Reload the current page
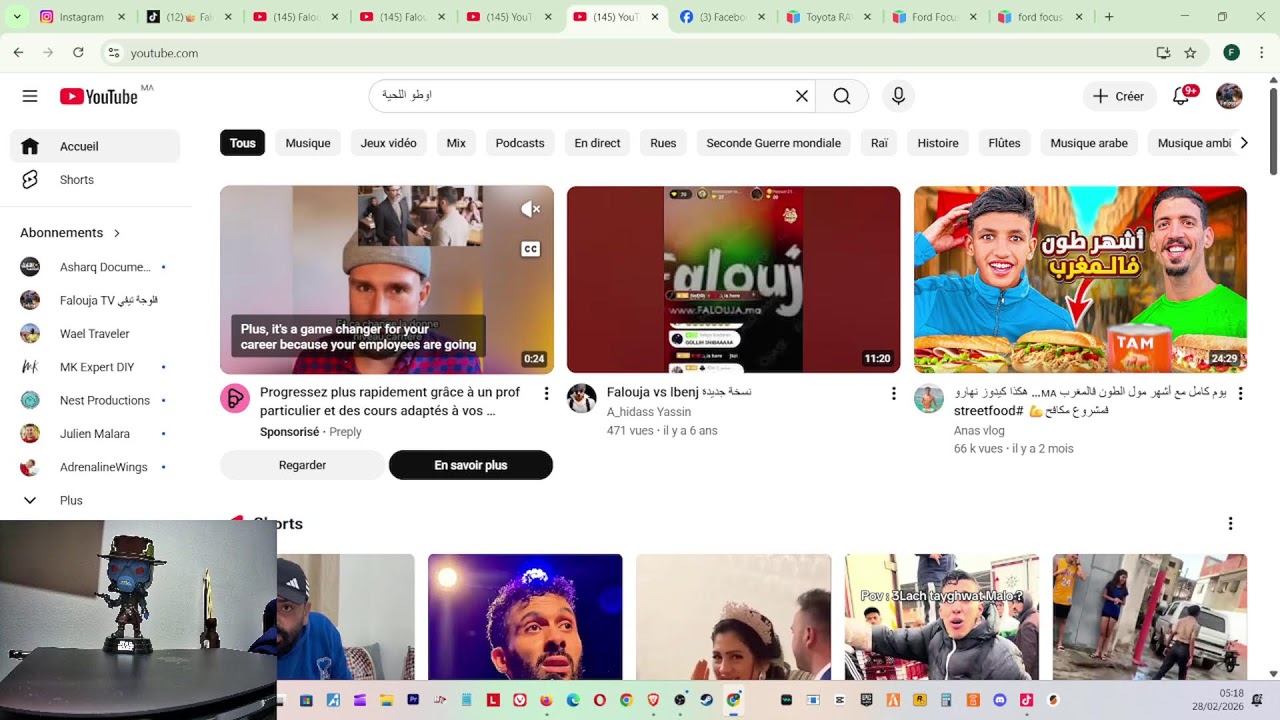This screenshot has width=1280, height=720. [78, 53]
